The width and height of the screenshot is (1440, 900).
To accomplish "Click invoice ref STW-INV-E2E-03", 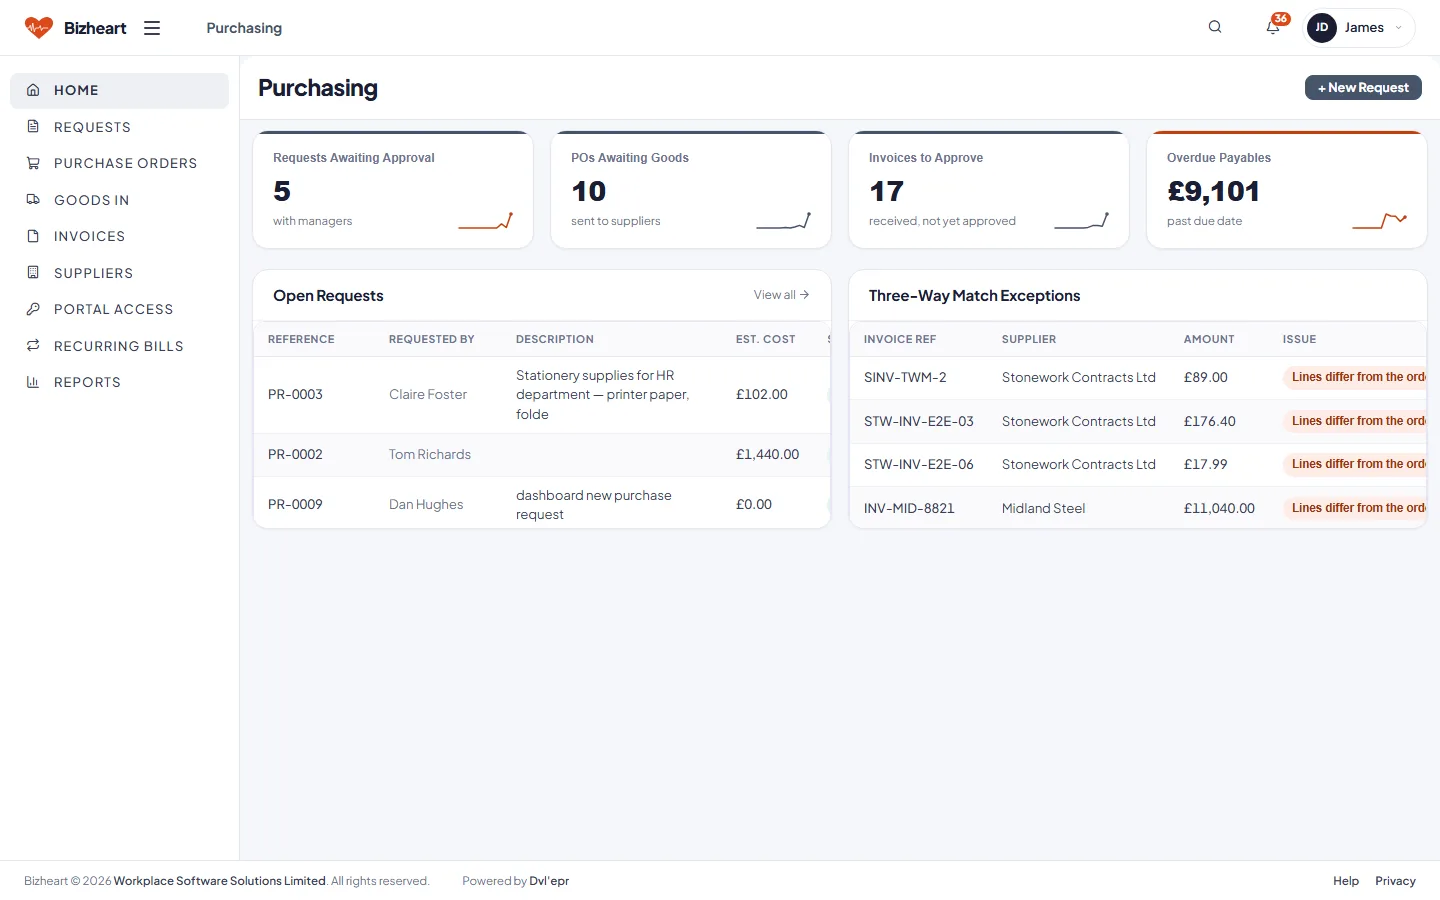I will [x=919, y=422].
